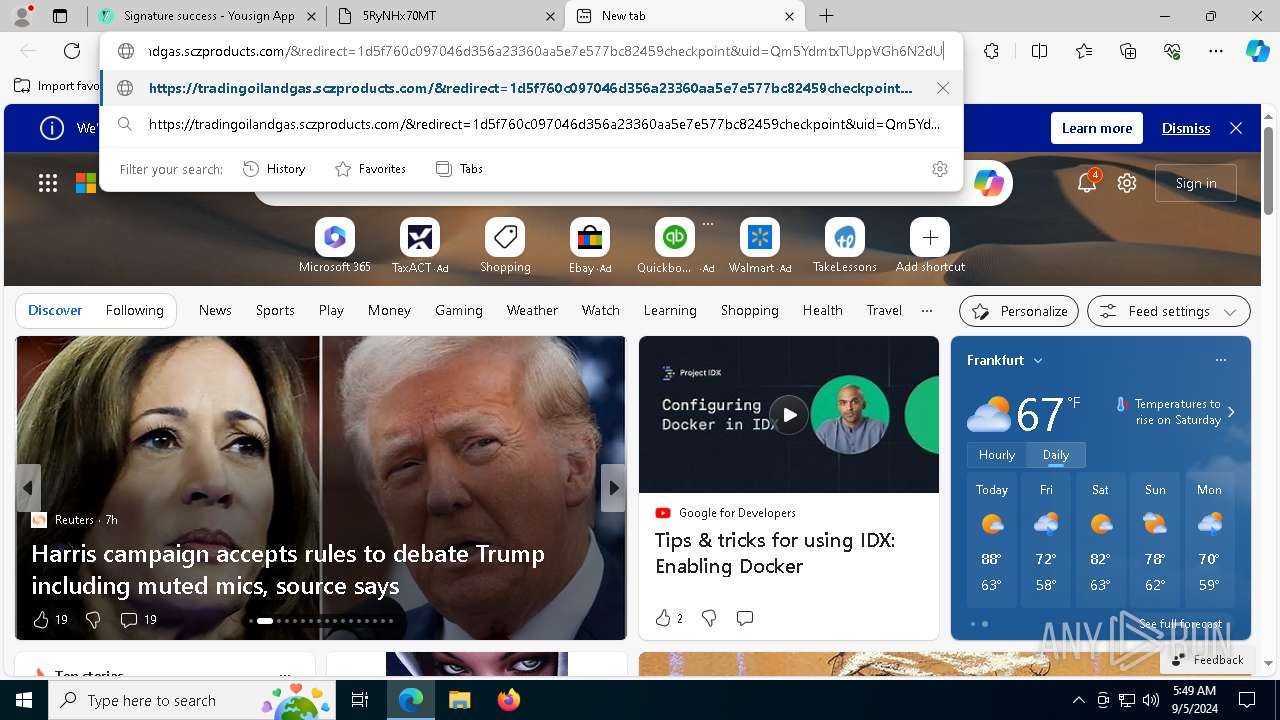The height and width of the screenshot is (720, 1280).
Task: Filter search by Favorites
Action: [x=370, y=169]
